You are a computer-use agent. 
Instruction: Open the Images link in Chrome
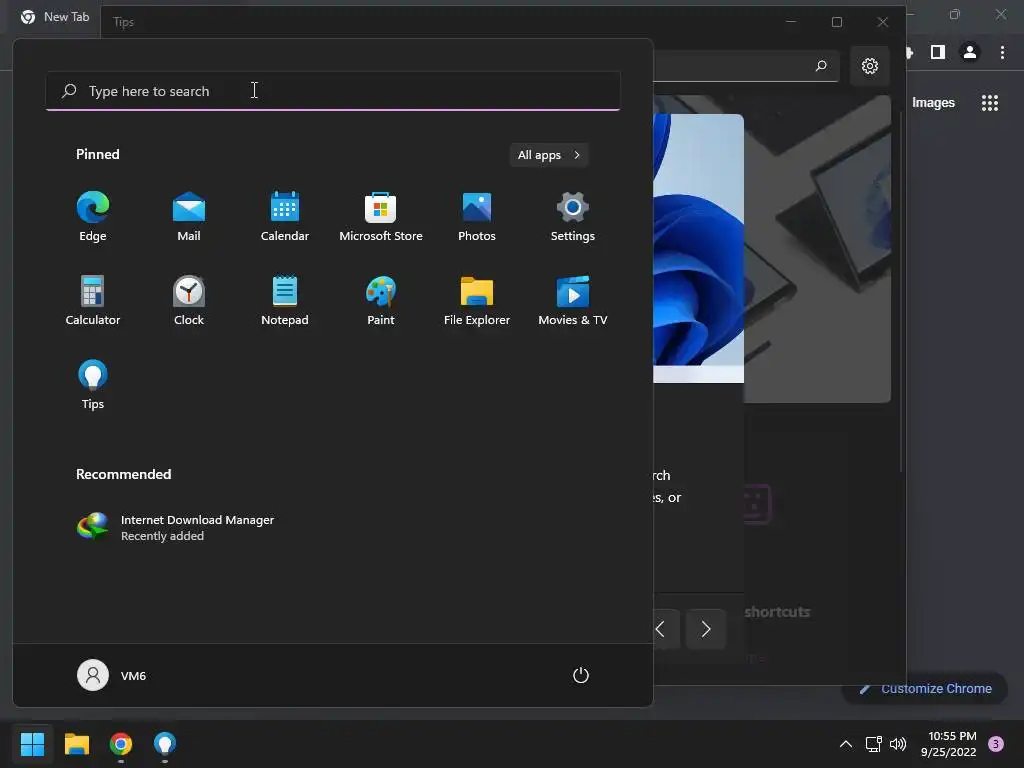coord(933,103)
